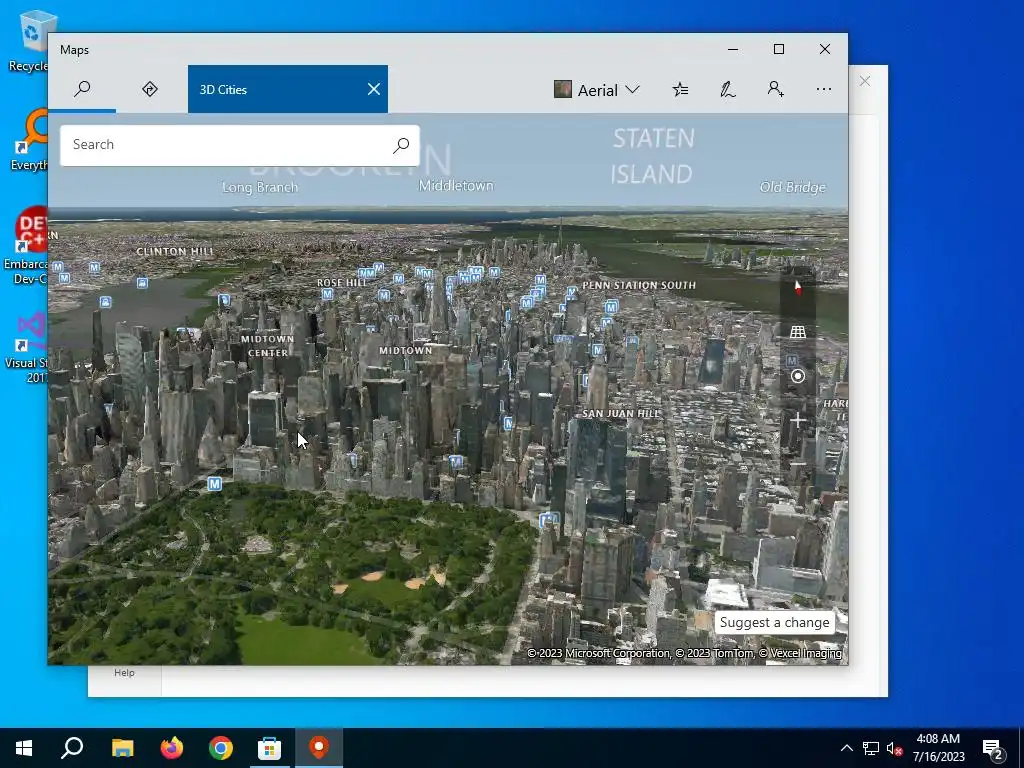Click the muted volume tray icon
1024x768 pixels.
(894, 748)
